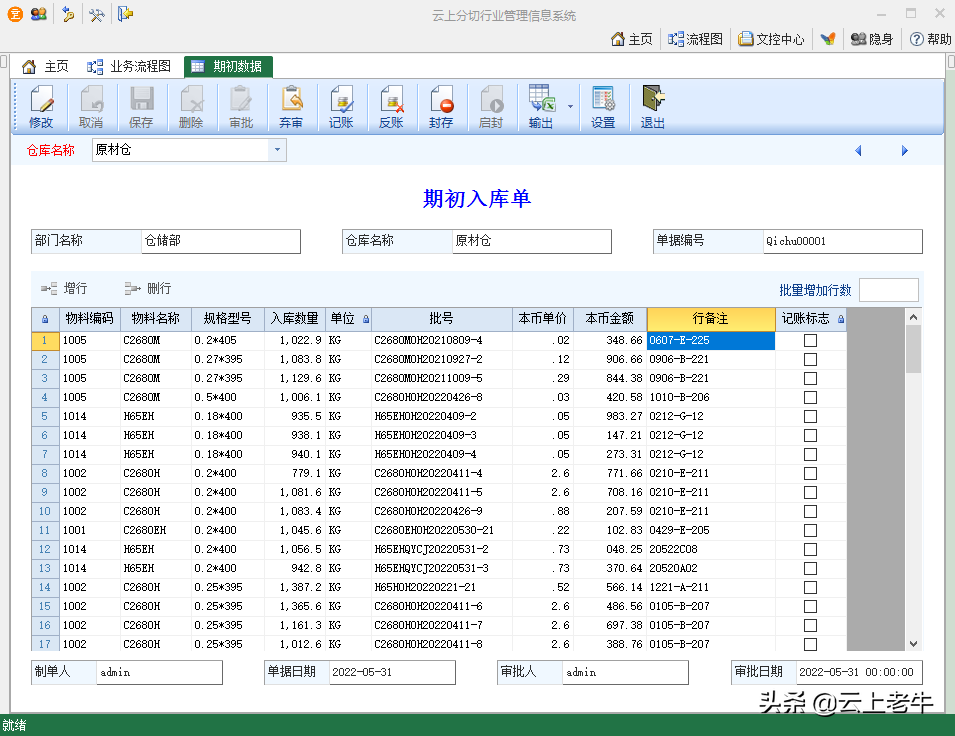The height and width of the screenshot is (736, 955).
Task: Click the 退出 (Exit) toolbar icon
Action: click(x=653, y=107)
